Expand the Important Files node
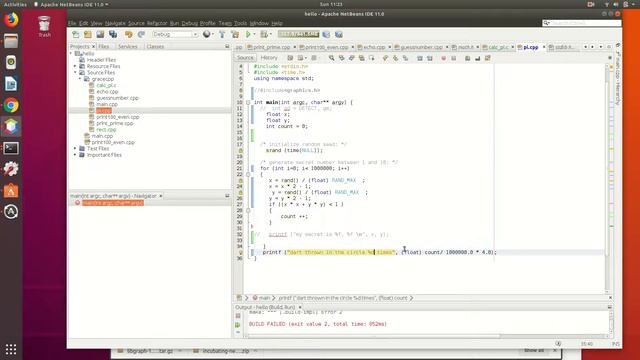Viewport: 640px width, 360px height. tap(76, 155)
